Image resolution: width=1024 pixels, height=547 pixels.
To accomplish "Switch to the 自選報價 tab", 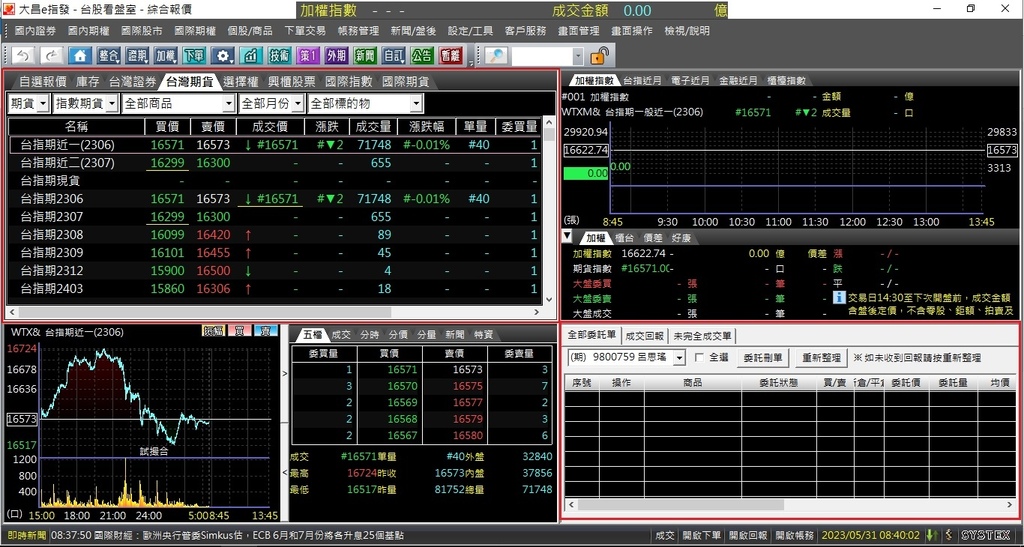I will tap(42, 82).
